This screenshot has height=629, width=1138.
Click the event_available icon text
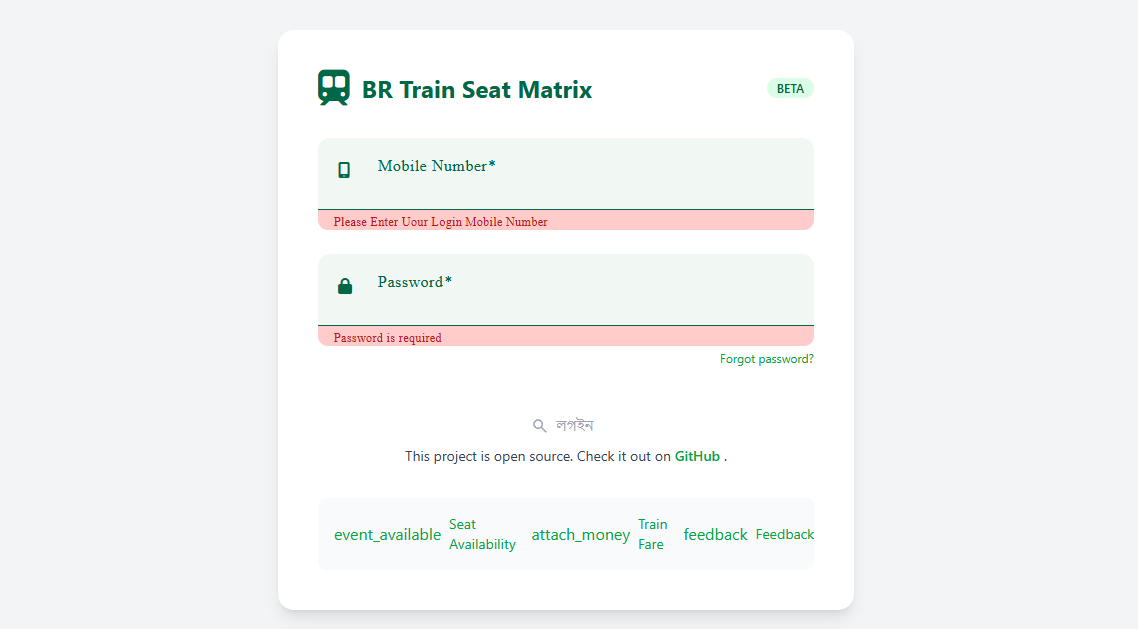[387, 535]
